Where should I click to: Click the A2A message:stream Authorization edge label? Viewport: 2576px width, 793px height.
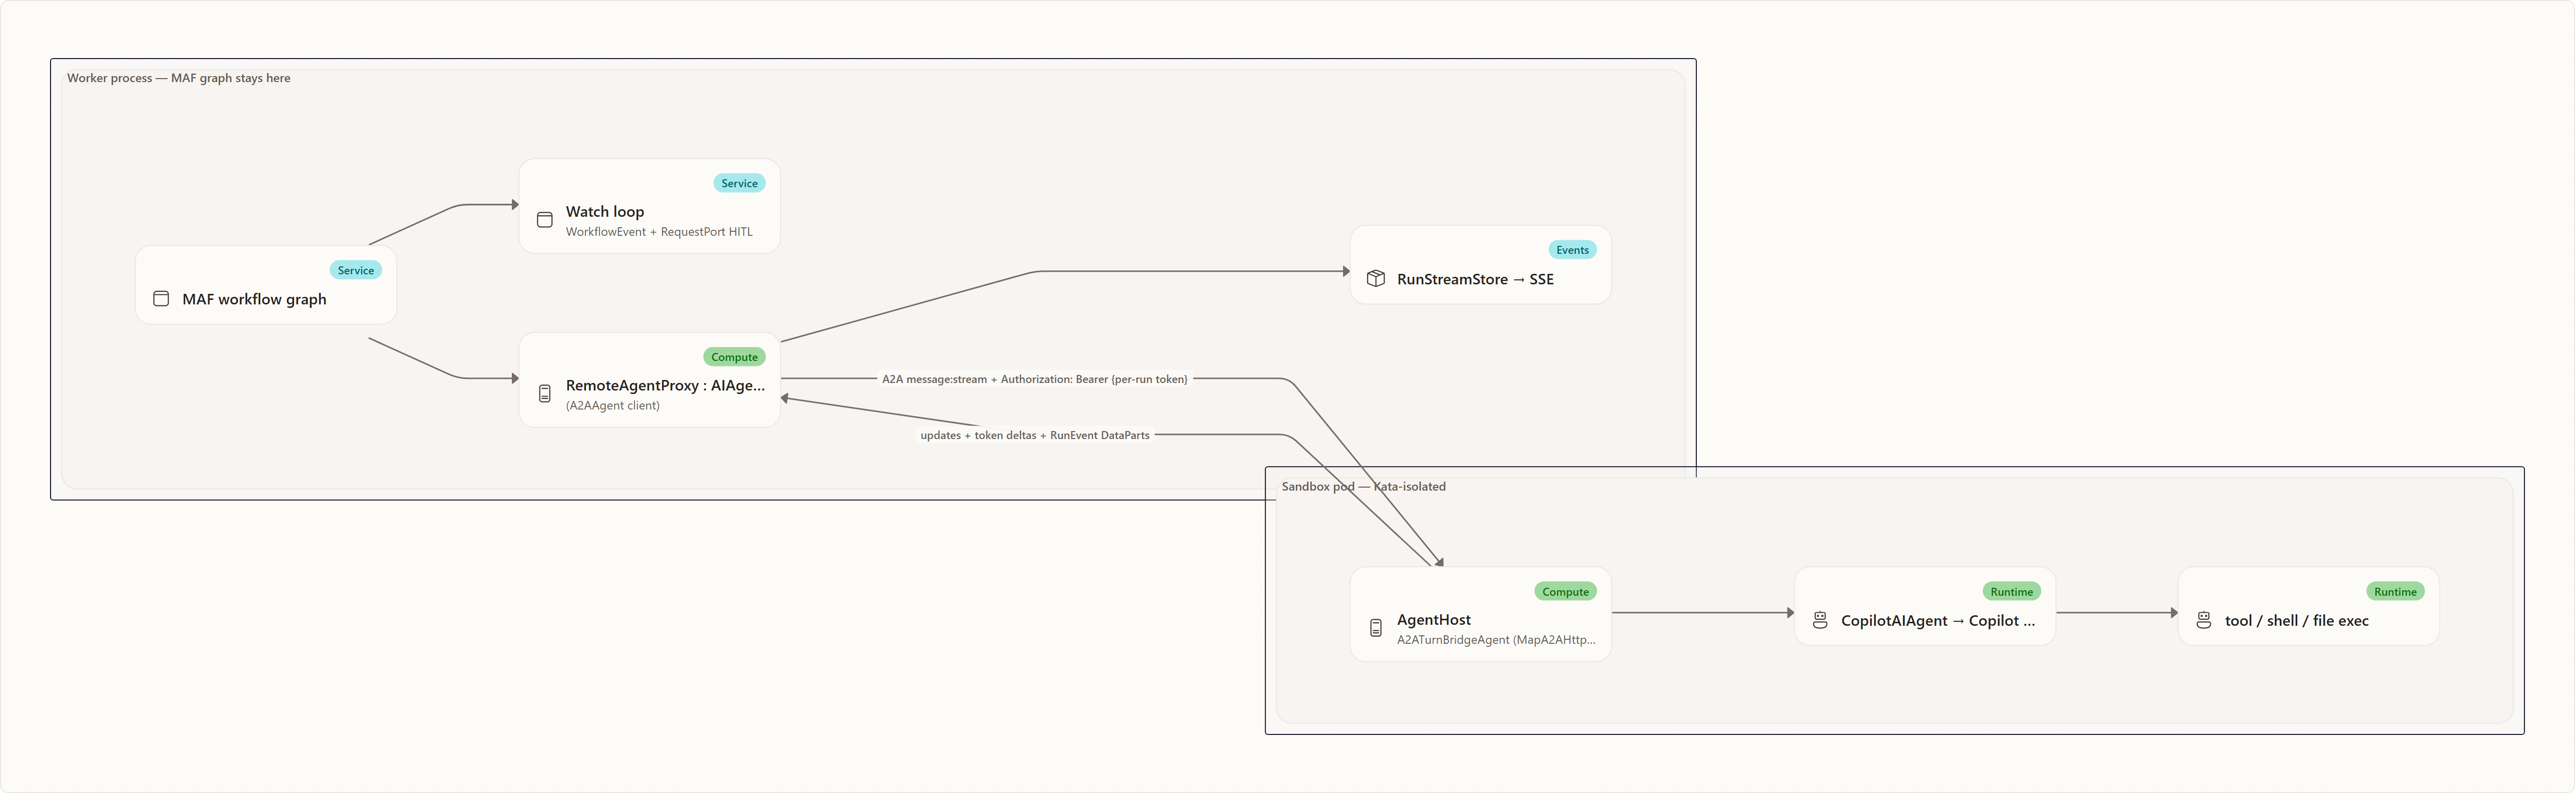[1035, 379]
